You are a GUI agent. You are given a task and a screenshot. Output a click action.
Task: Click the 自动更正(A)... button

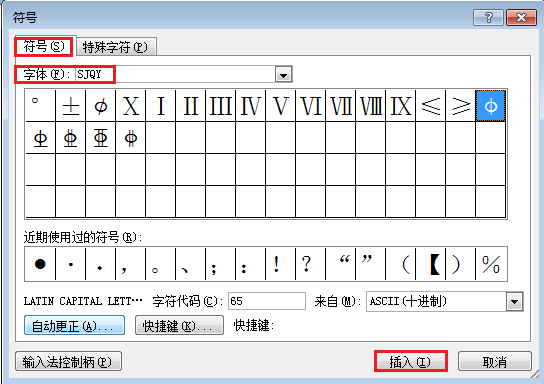(74, 325)
